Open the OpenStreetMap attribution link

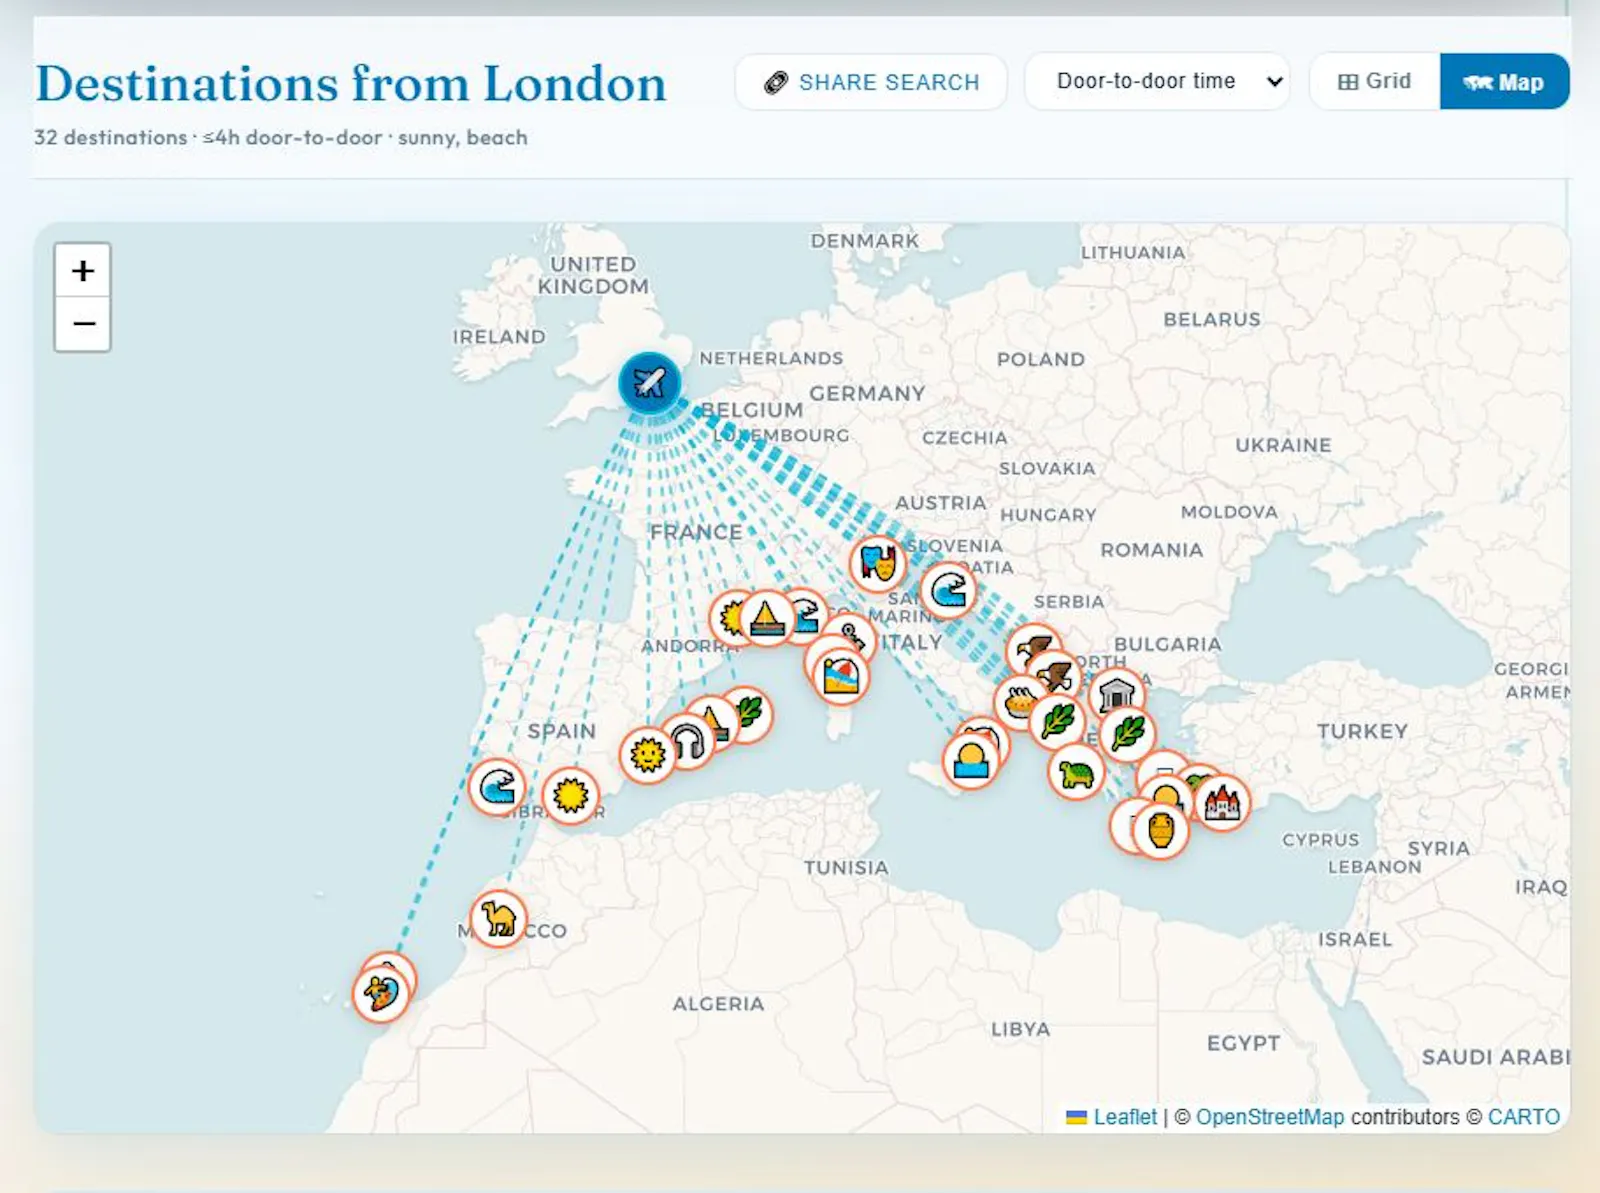1270,1117
